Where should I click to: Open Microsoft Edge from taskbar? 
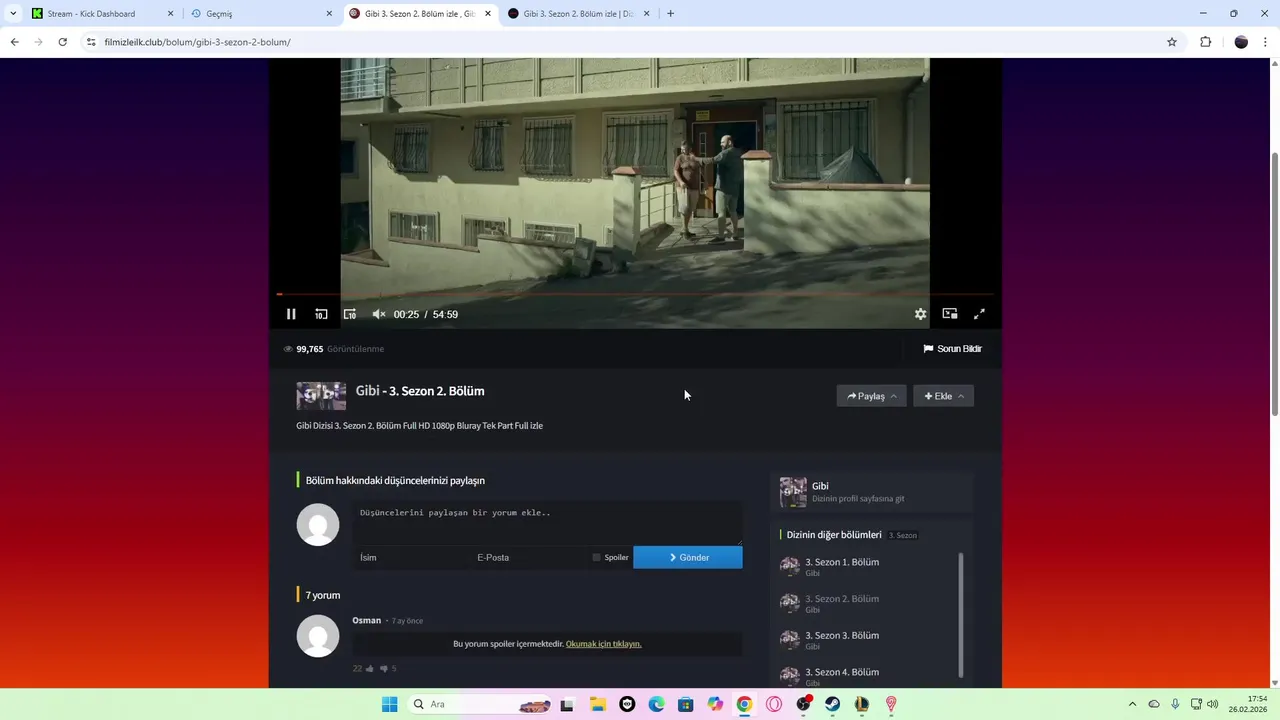(656, 704)
